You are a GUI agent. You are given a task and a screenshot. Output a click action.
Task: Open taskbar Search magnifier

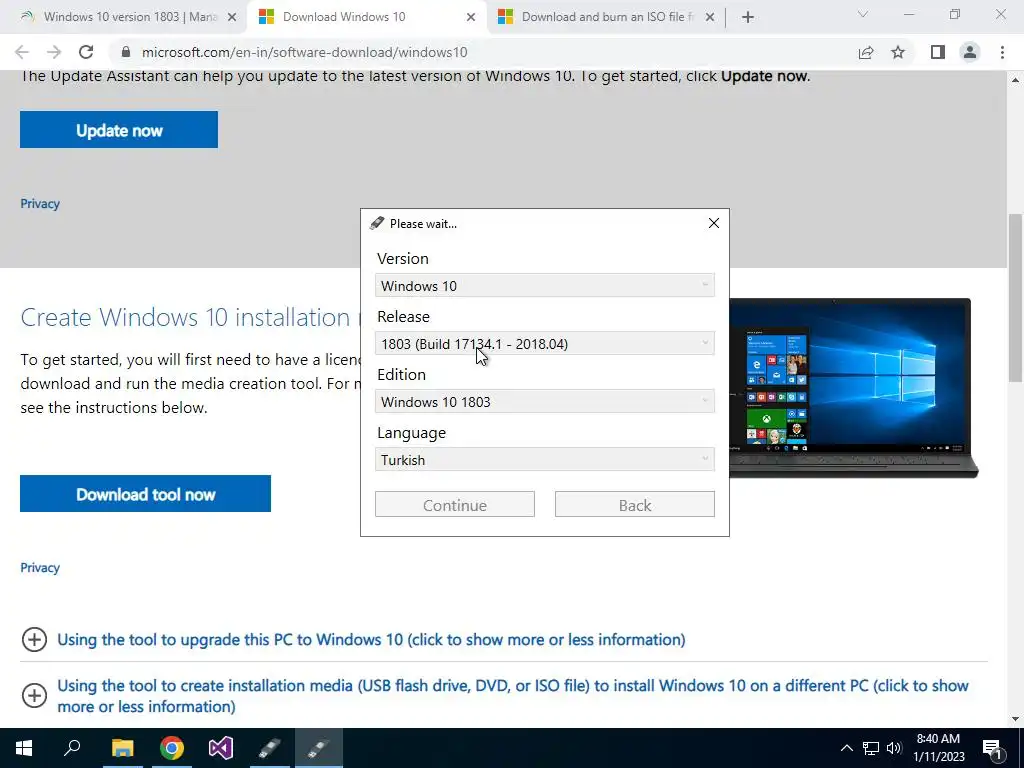[72, 748]
